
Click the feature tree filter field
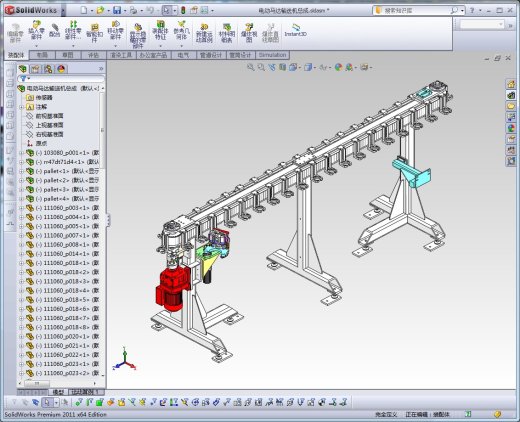[x=62, y=79]
